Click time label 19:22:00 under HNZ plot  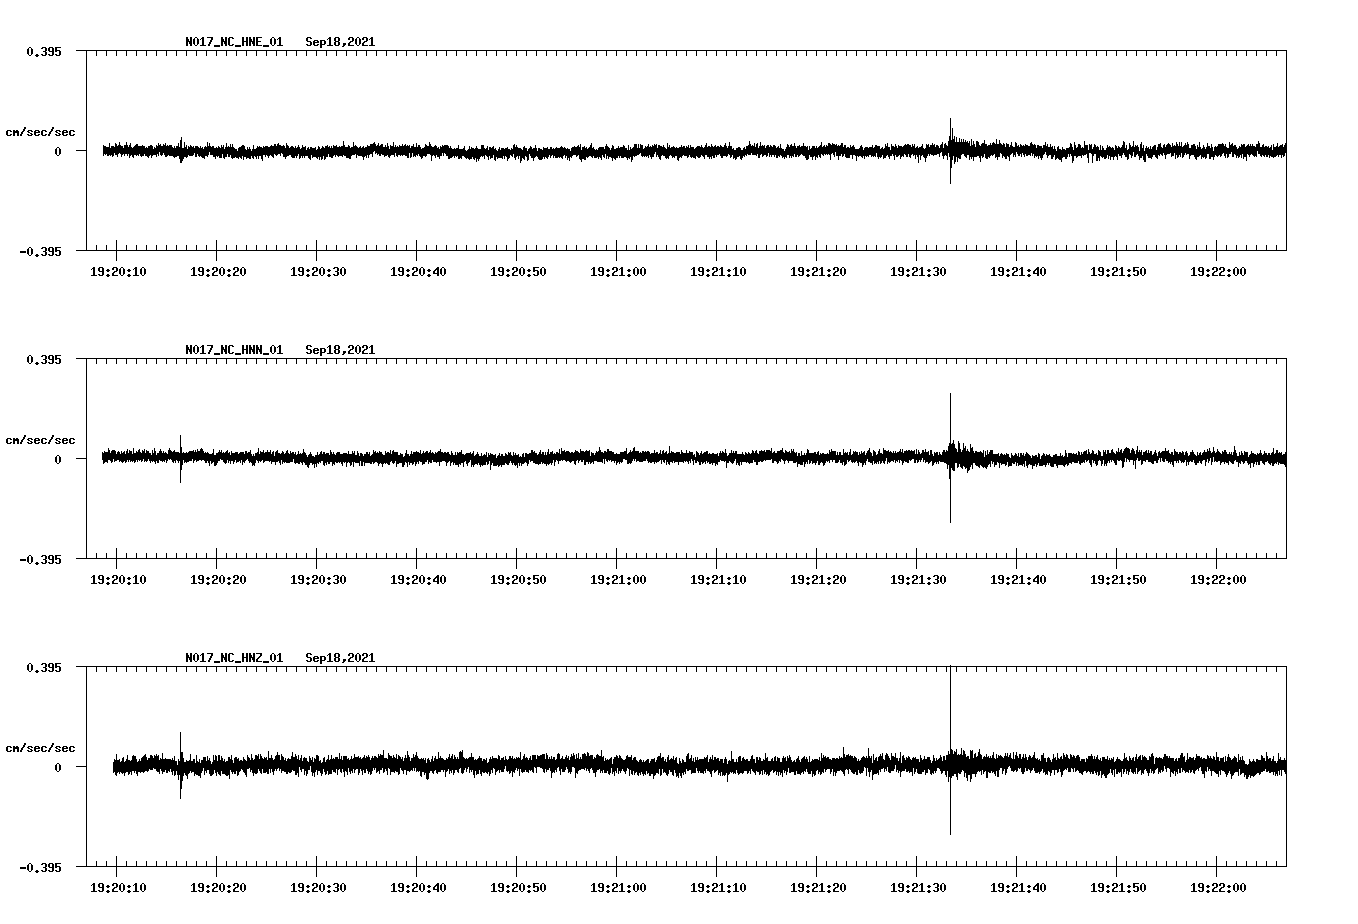pos(1218,888)
